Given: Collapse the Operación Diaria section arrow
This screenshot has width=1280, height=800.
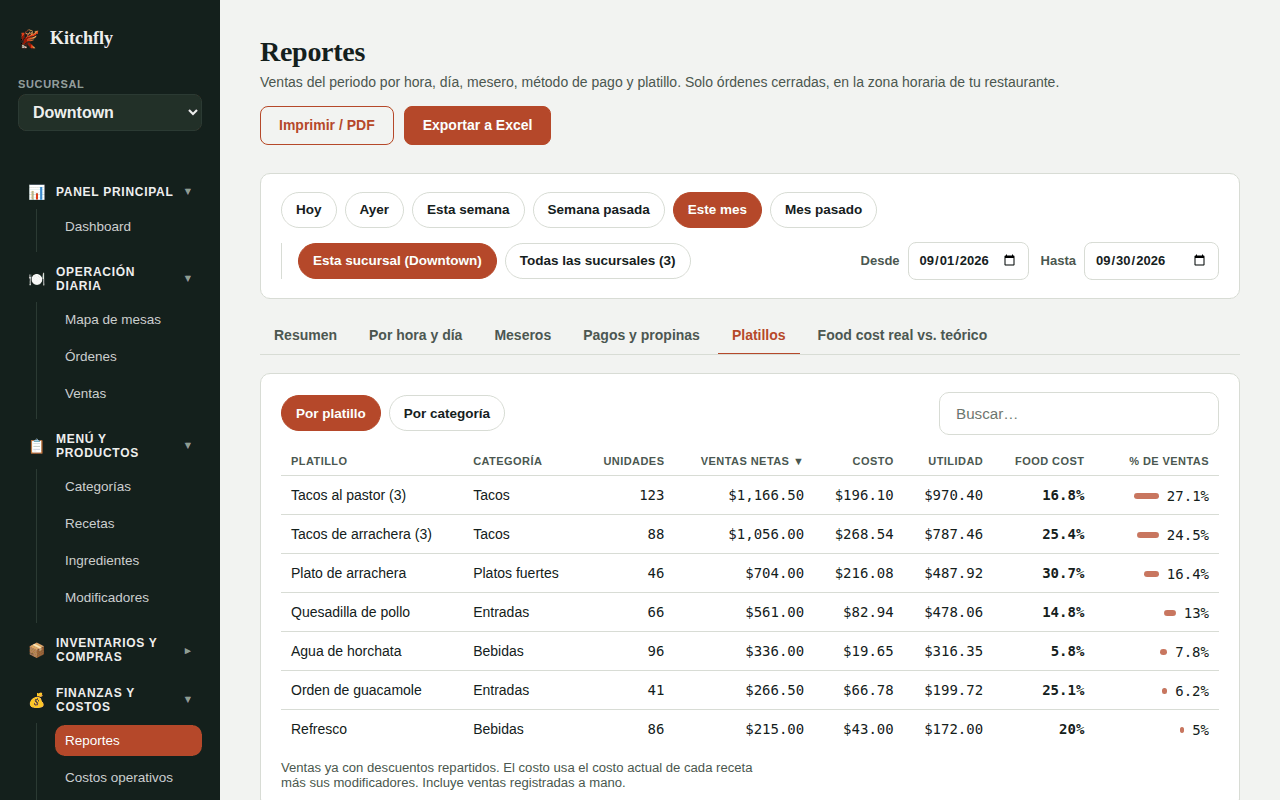Looking at the screenshot, I should (188, 279).
